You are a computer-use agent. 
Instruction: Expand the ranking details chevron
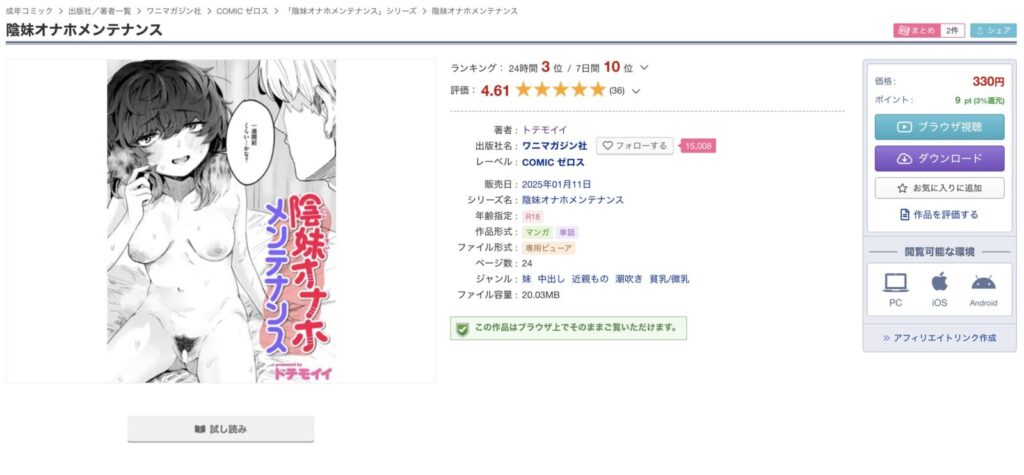point(644,67)
